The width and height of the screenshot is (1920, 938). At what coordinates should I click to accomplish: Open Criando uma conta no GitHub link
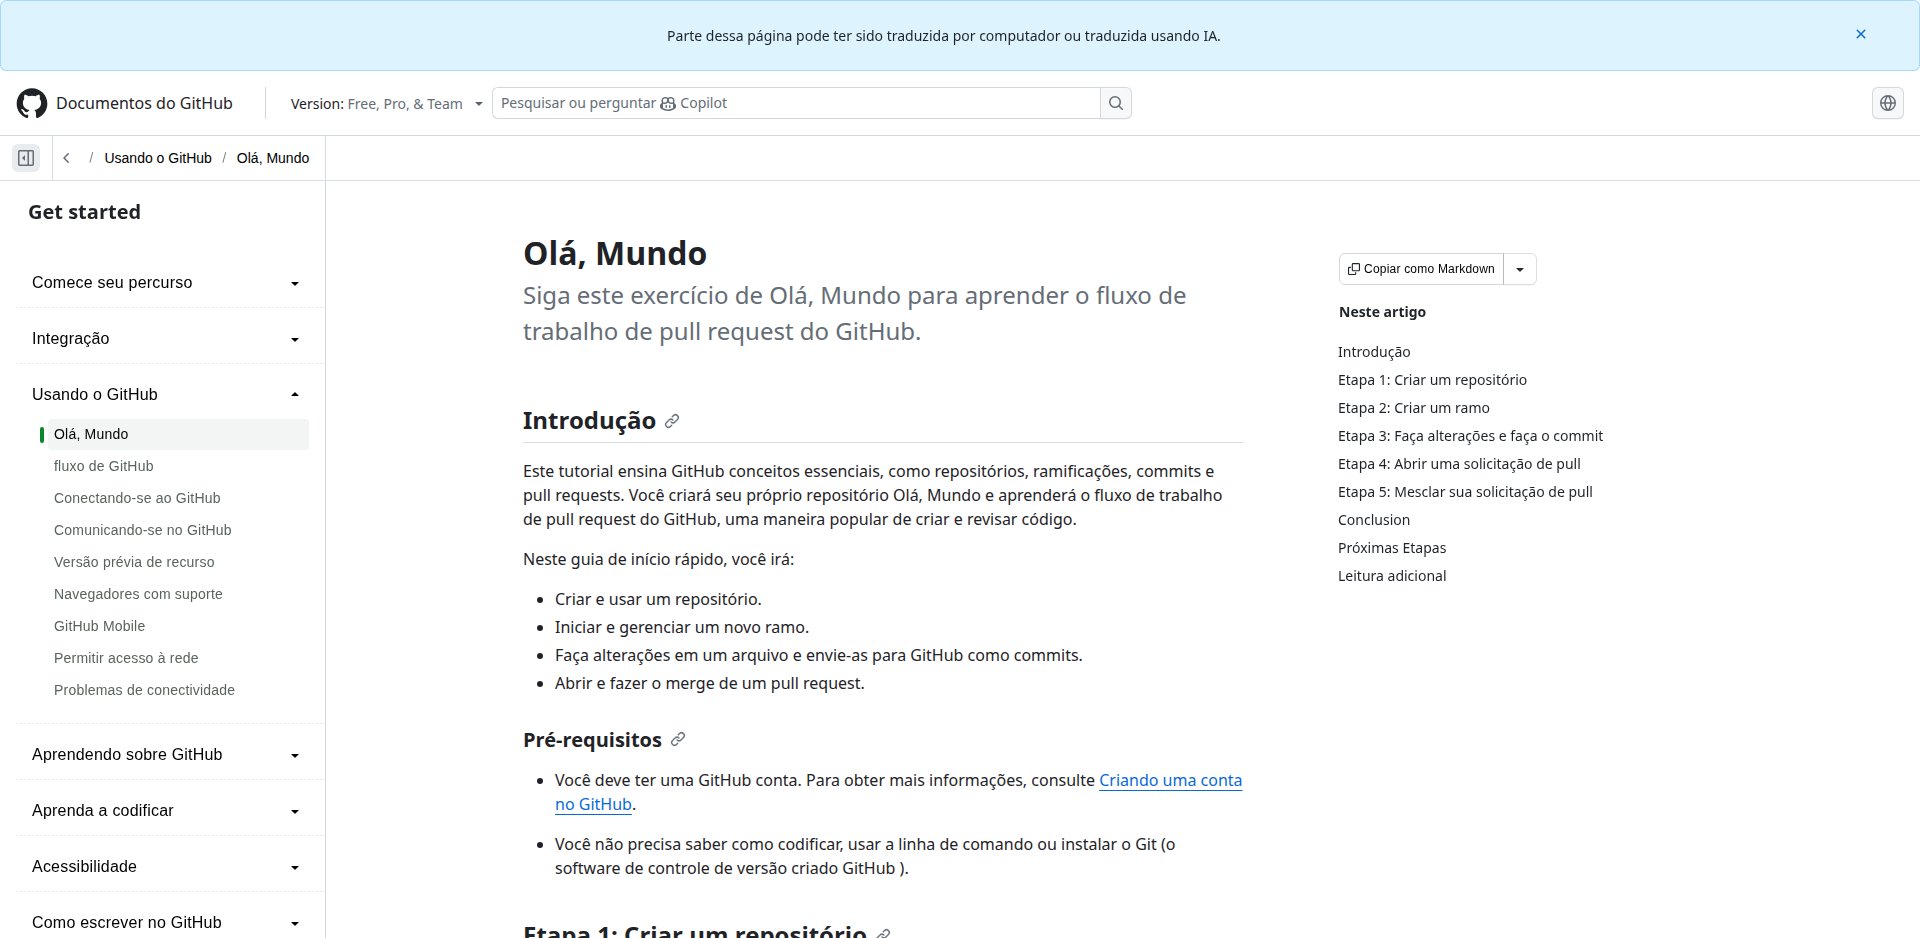(x=1170, y=780)
